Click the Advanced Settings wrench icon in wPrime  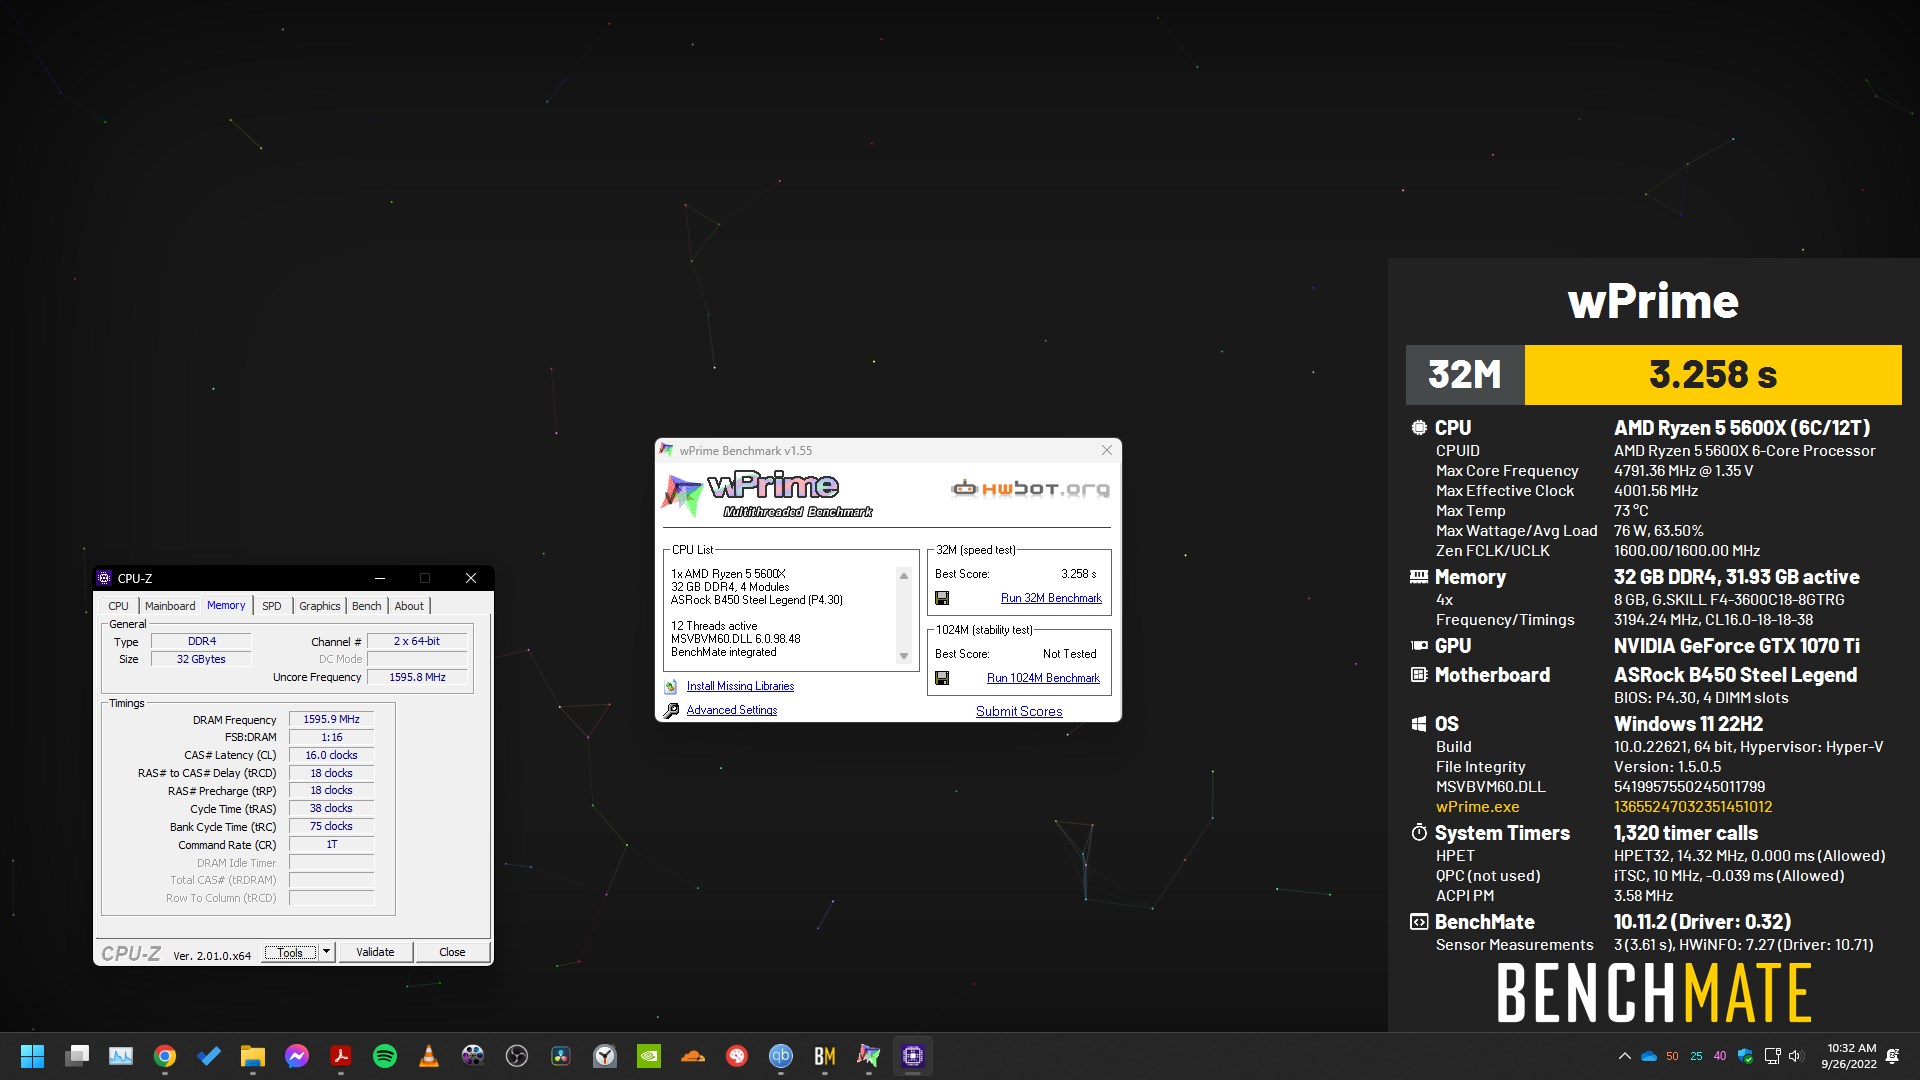(671, 710)
